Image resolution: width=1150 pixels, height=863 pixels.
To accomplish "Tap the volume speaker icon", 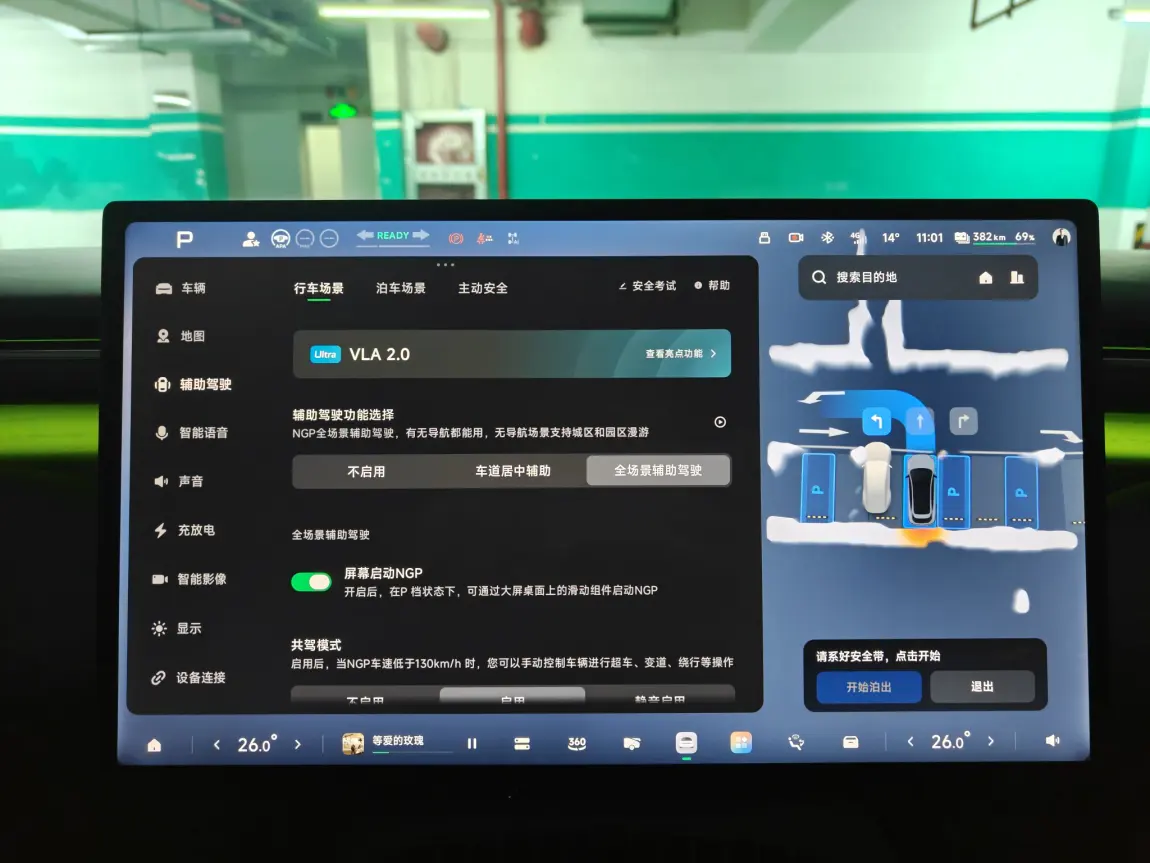I will tap(1052, 741).
